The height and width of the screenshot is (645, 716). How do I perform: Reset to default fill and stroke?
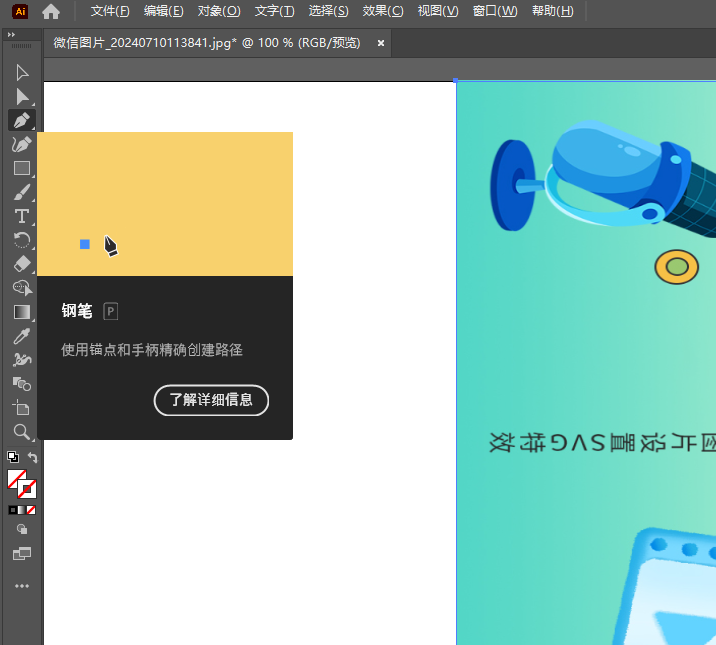point(12,458)
